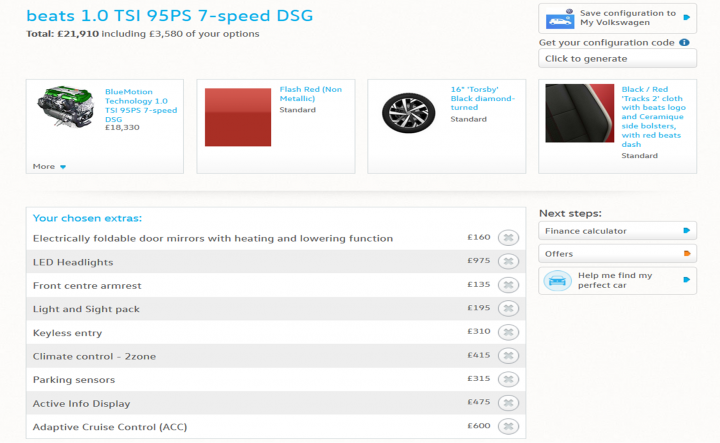Click the Torsby alloy wheel image

coord(408,113)
